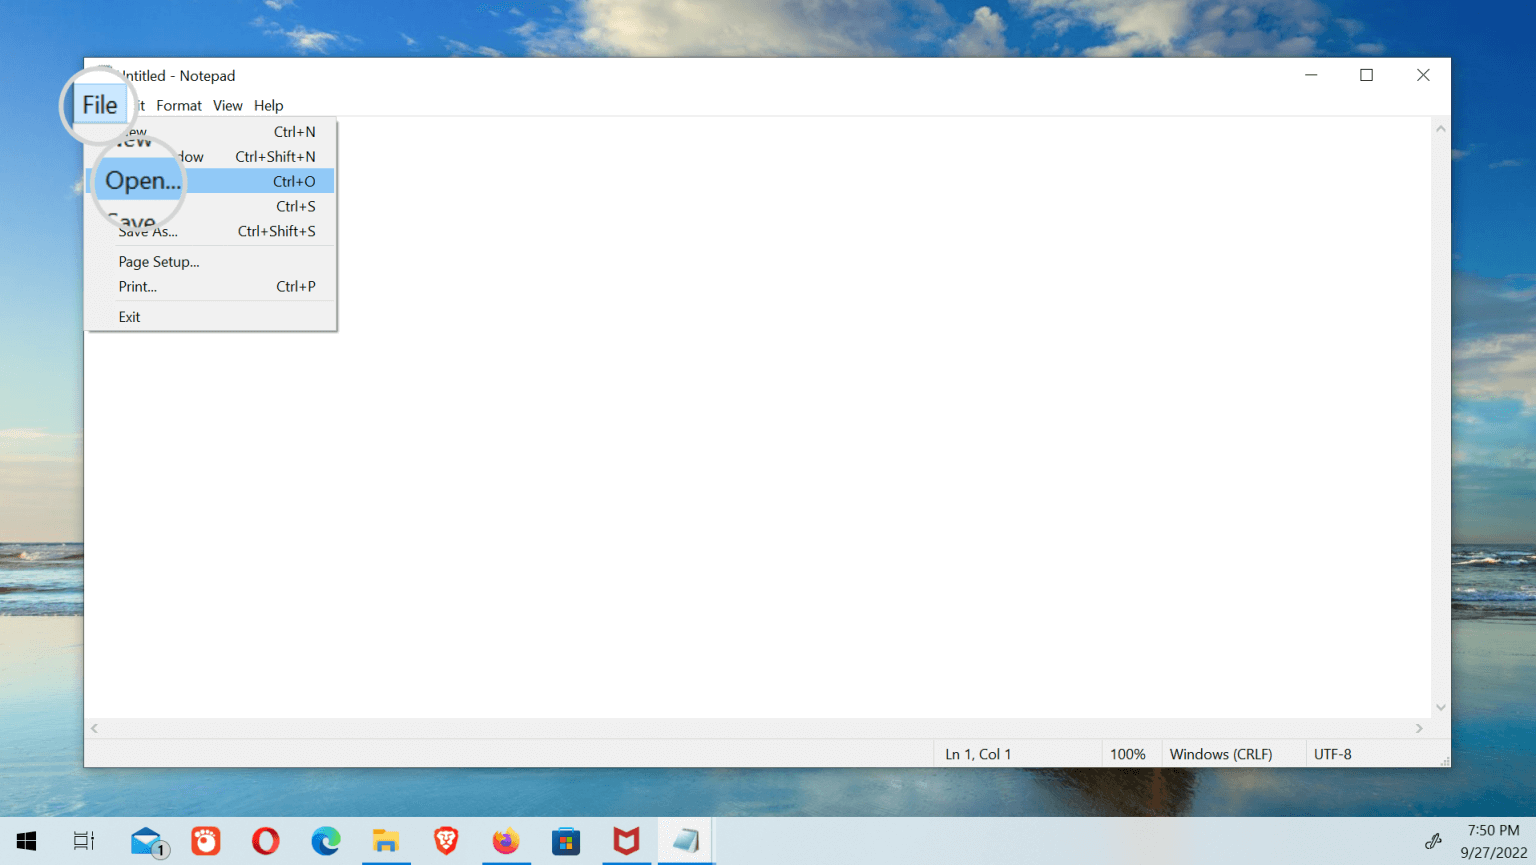Screen dimensions: 1536x865
Task: Choose Page Setup... from the File menu
Action: pos(158,261)
